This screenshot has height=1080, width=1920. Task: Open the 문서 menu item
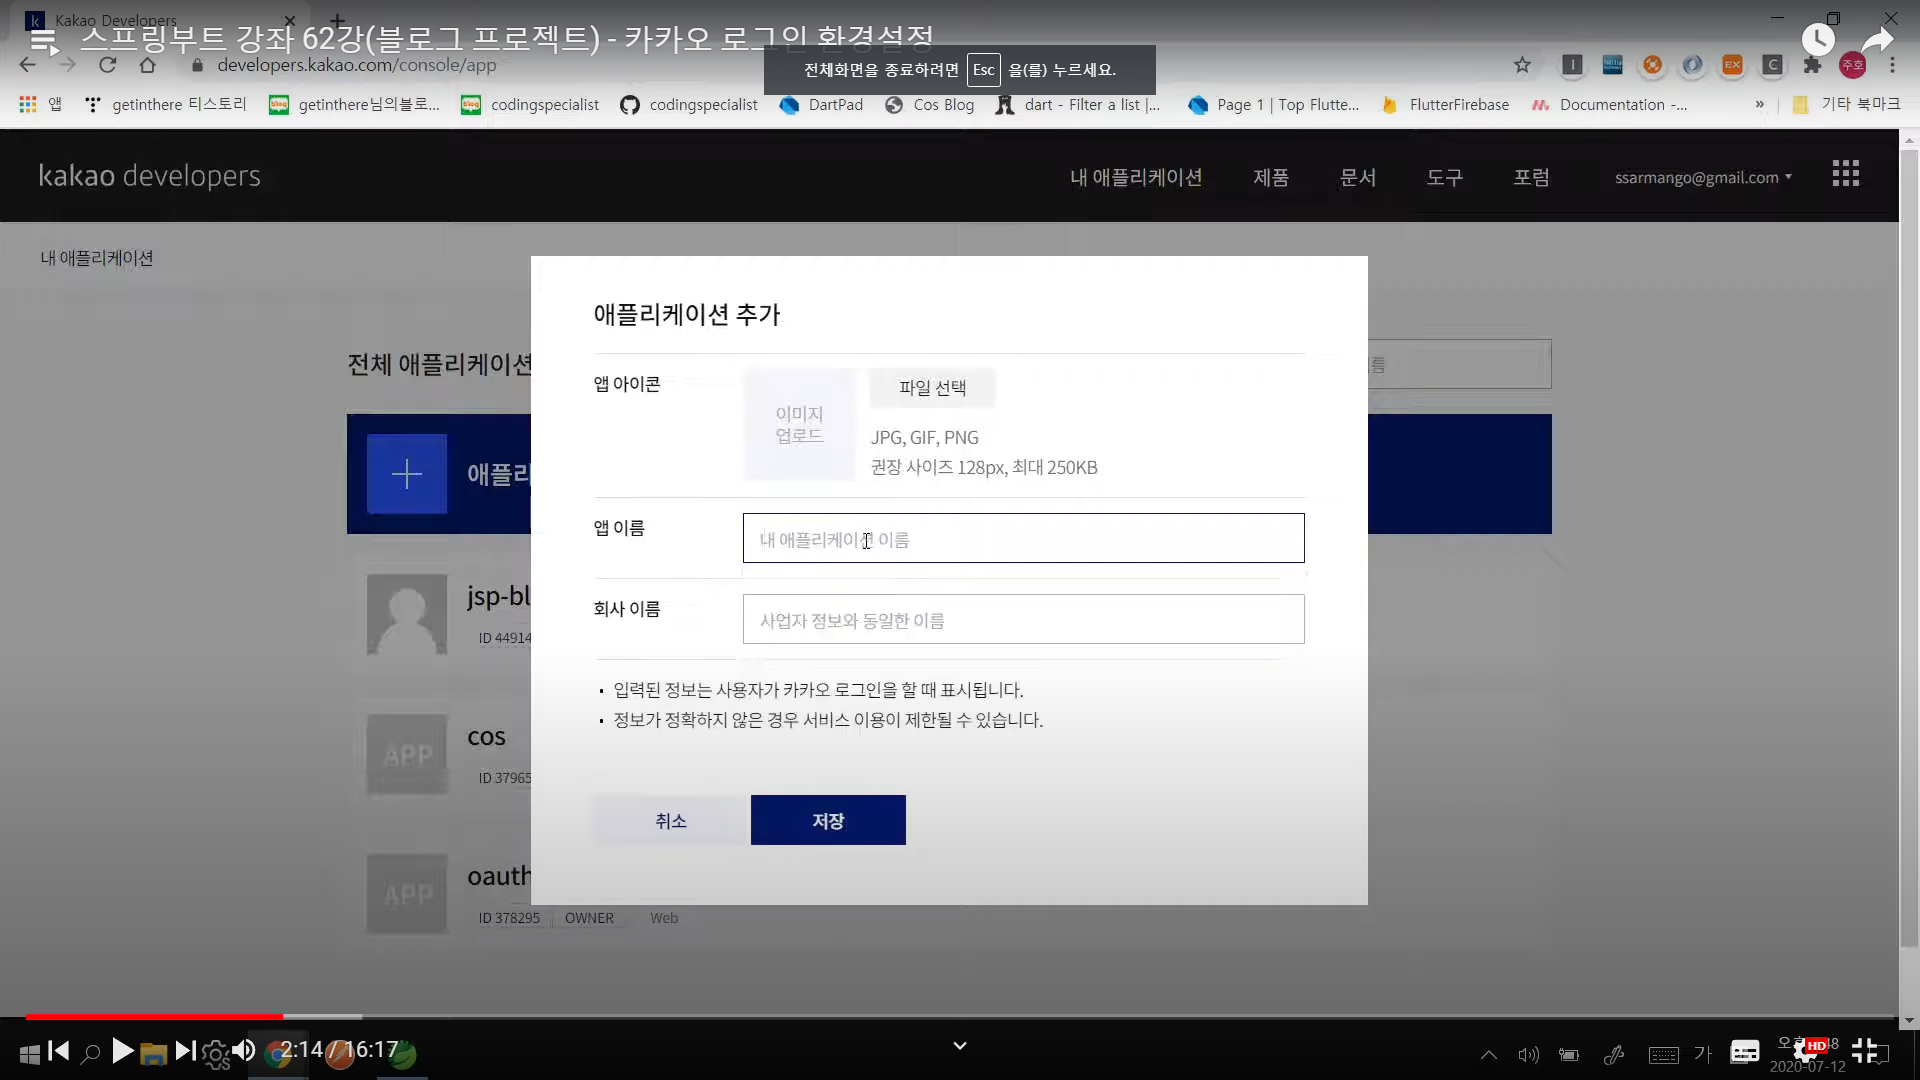(x=1357, y=177)
